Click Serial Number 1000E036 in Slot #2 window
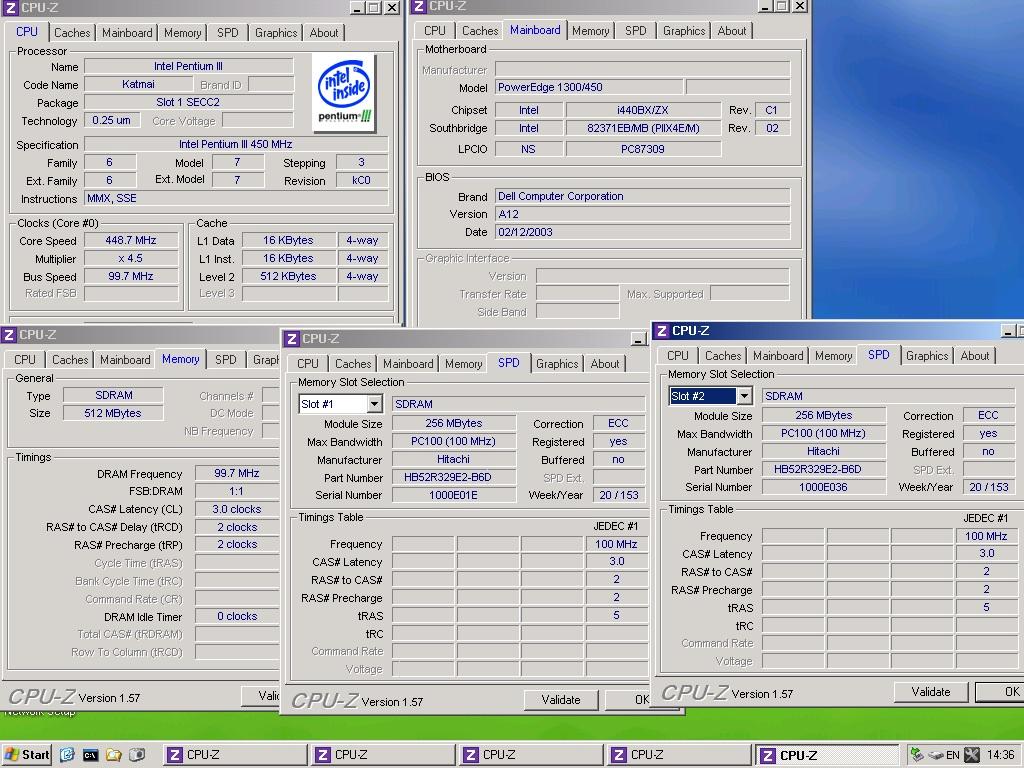Screen dimensions: 1024x768 (823, 487)
